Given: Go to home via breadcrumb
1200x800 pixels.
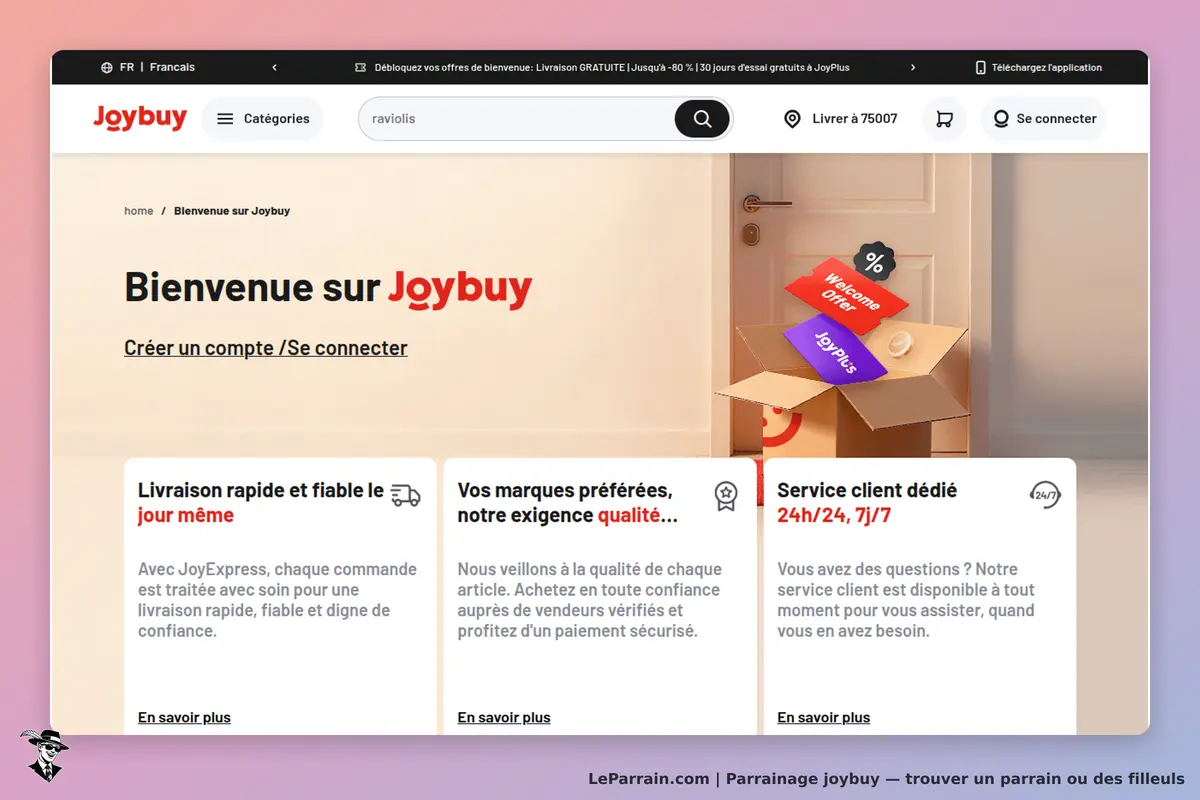Looking at the screenshot, I should coord(139,211).
